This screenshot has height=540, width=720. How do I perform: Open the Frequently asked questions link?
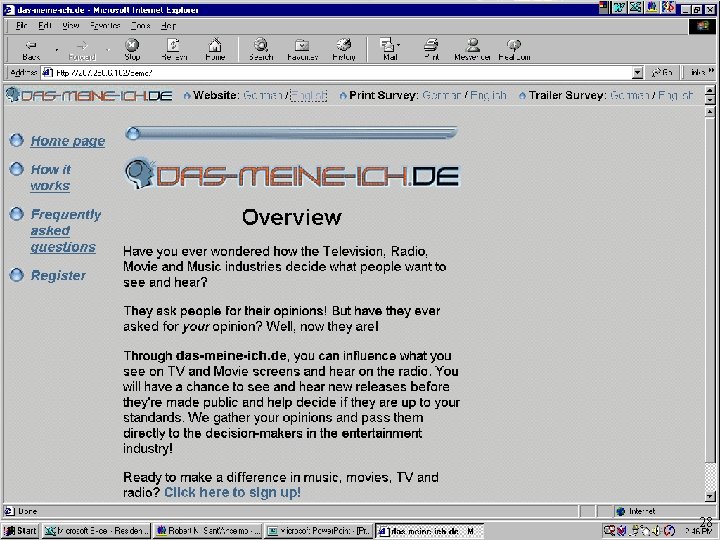(66, 231)
